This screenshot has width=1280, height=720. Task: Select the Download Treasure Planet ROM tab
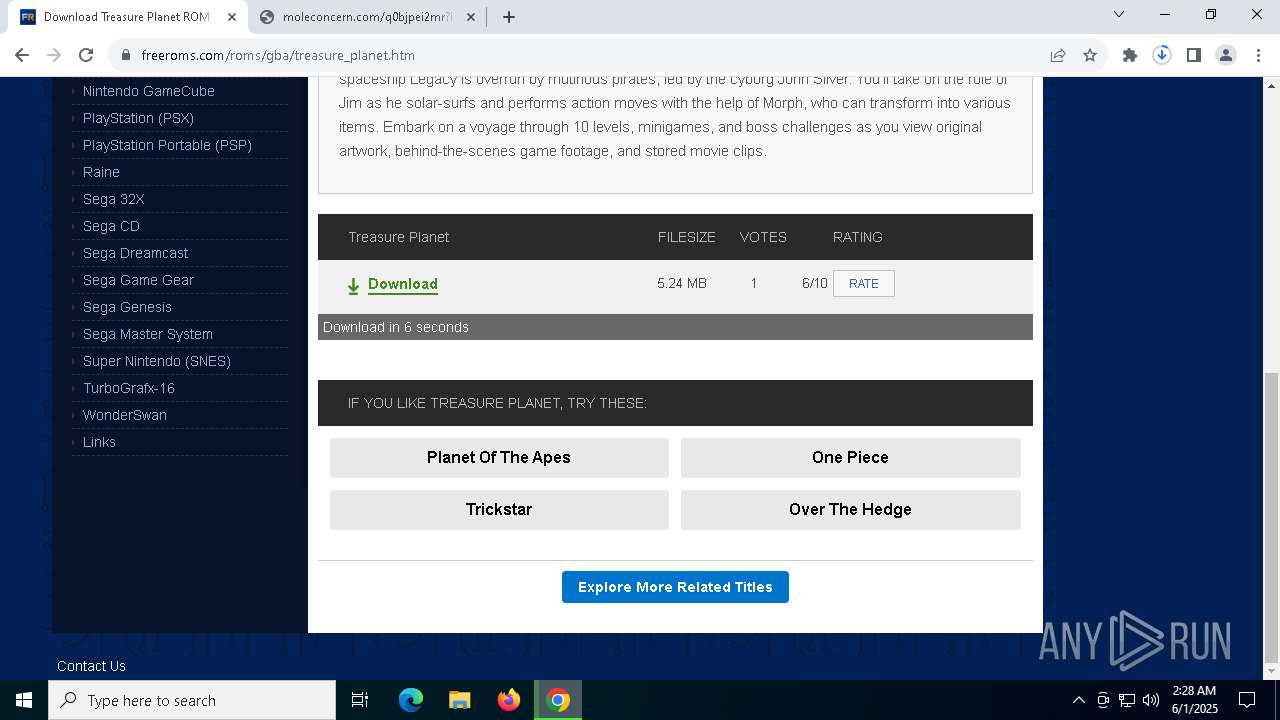pyautogui.click(x=128, y=17)
